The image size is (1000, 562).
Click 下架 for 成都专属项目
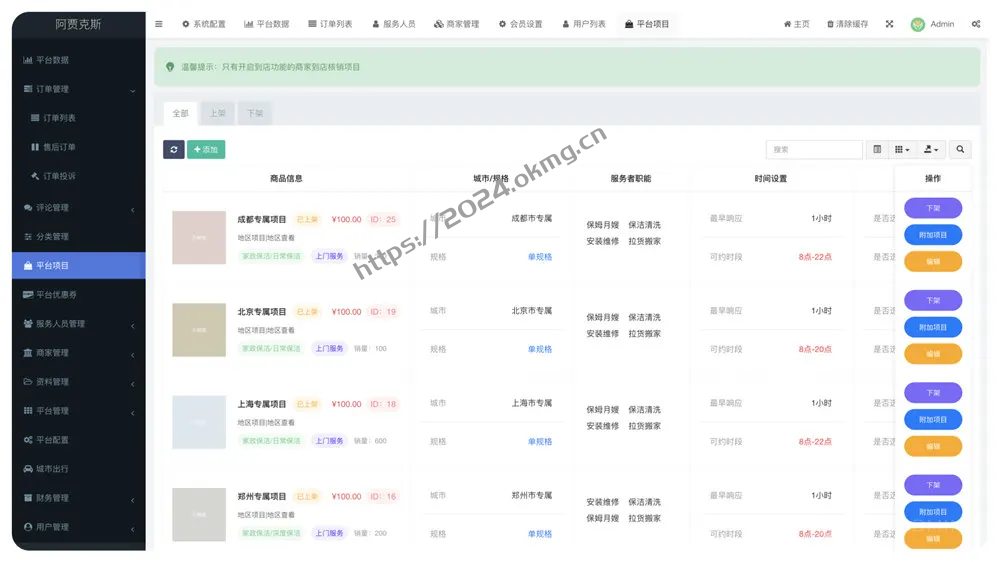point(933,208)
